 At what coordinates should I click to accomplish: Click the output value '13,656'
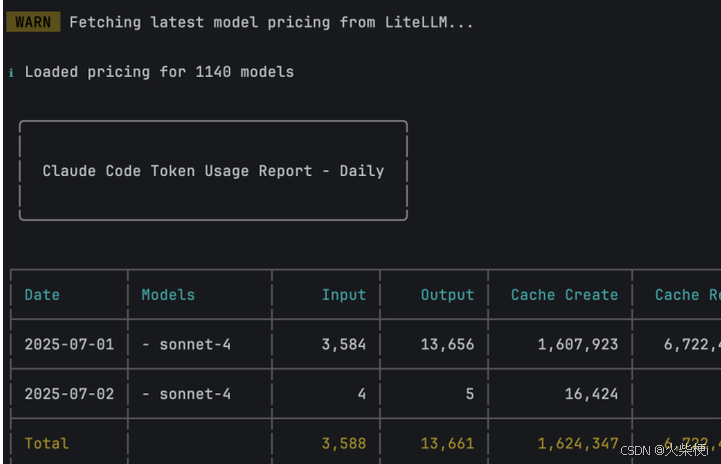tap(447, 344)
